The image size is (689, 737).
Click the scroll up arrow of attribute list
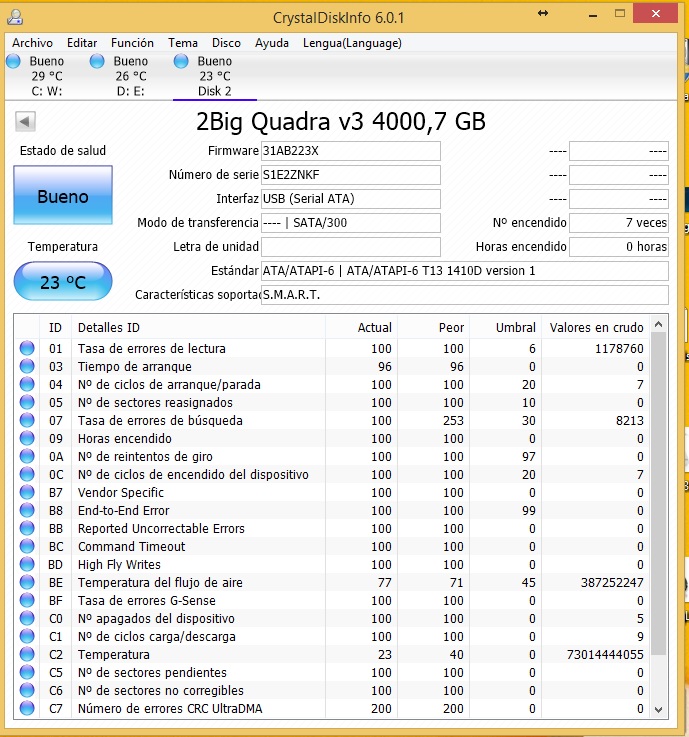[x=658, y=324]
